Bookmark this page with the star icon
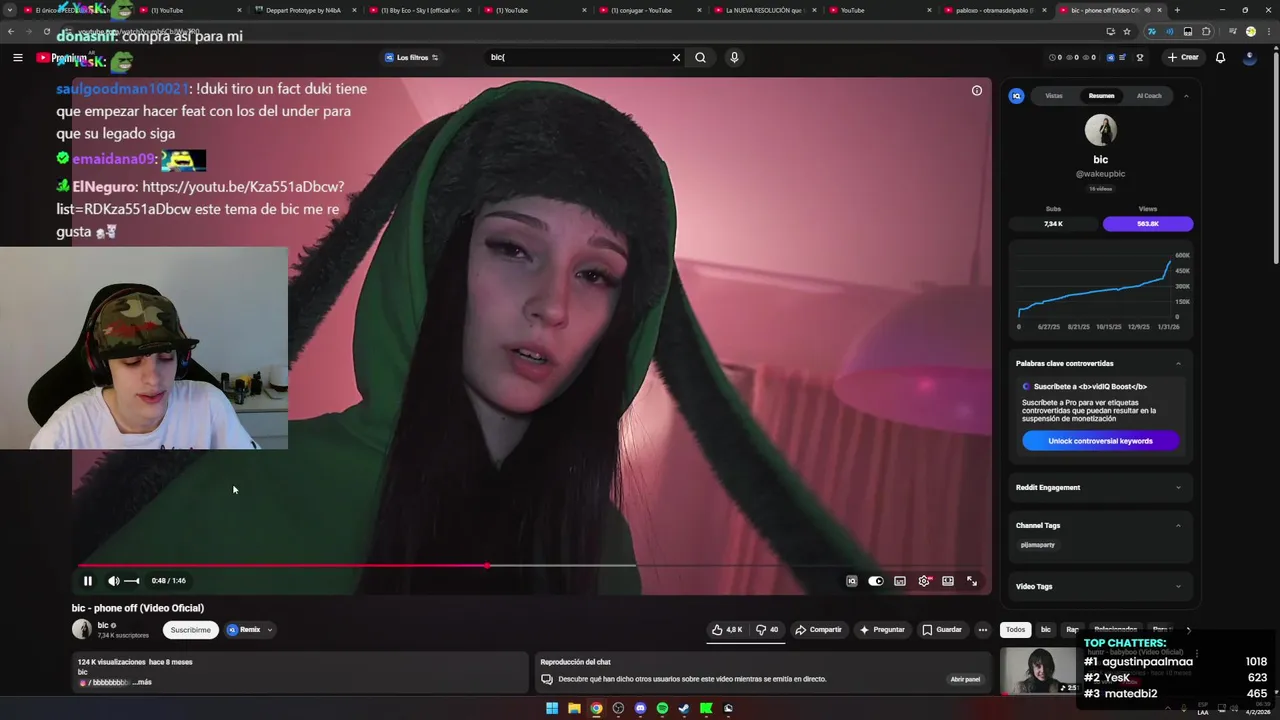Viewport: 1280px width, 720px height. click(1127, 32)
